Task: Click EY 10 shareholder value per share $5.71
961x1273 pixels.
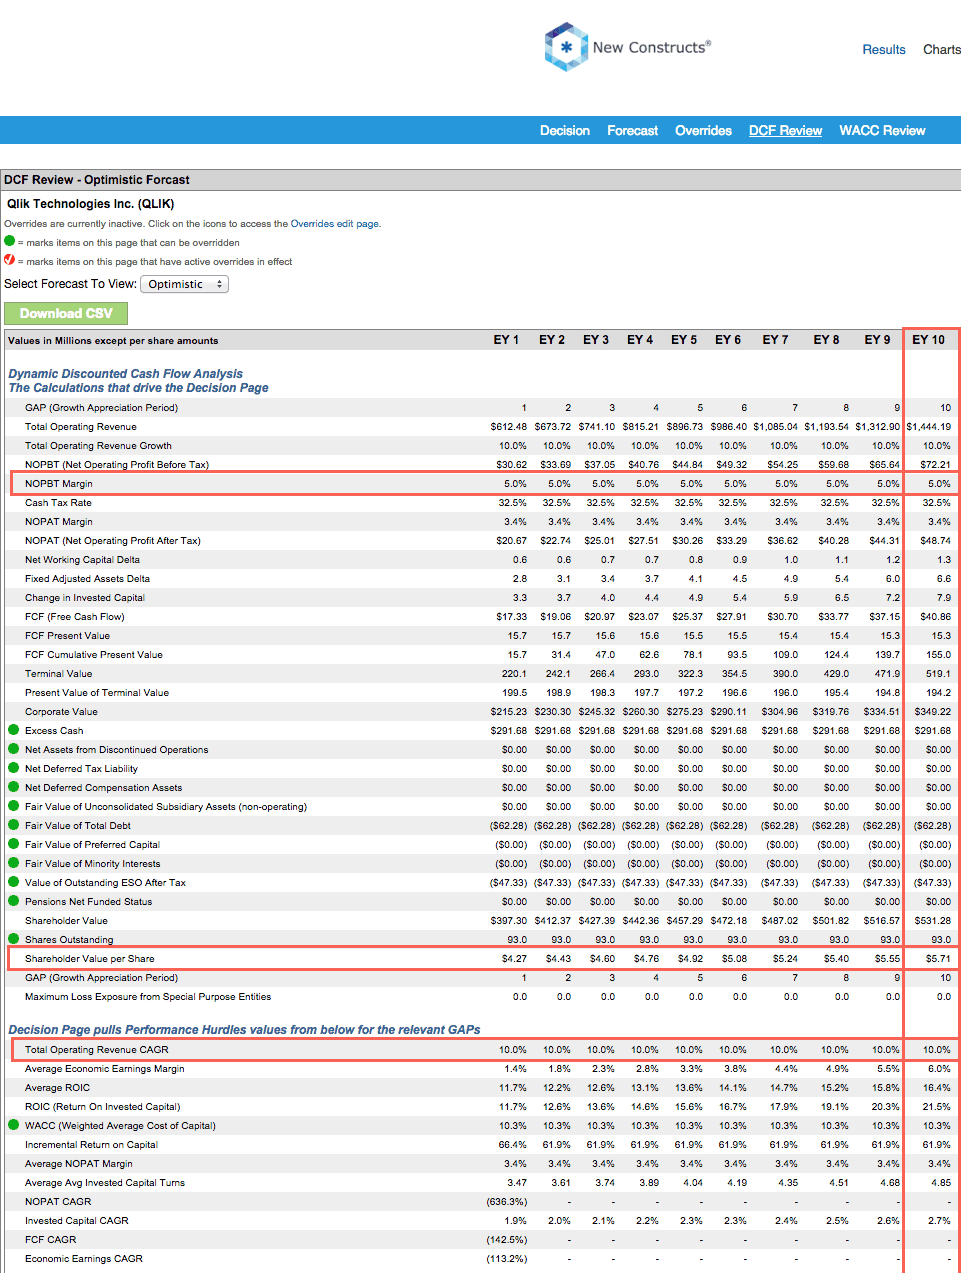Action: point(938,959)
